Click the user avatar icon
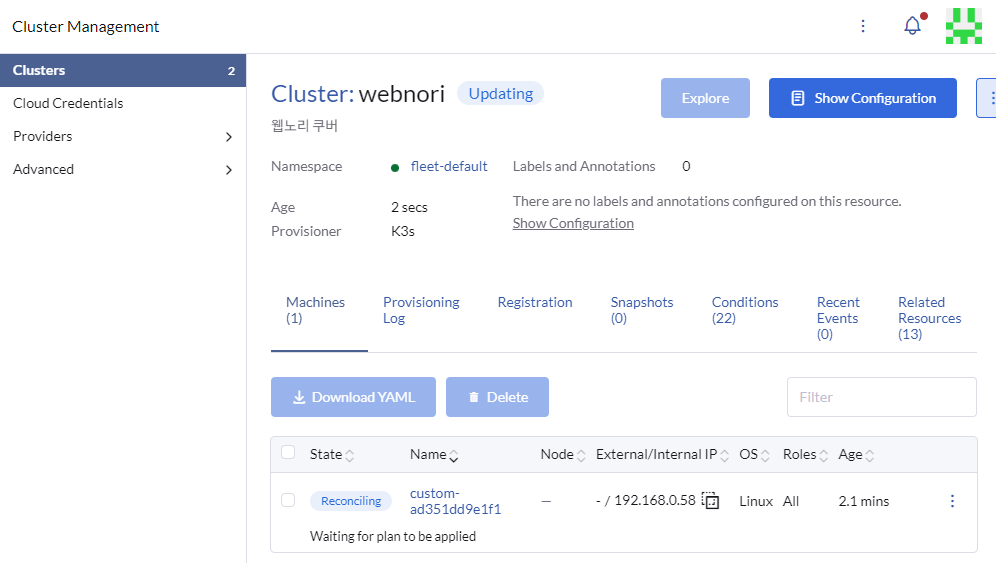Viewport: 996px width, 563px height. 963,26
